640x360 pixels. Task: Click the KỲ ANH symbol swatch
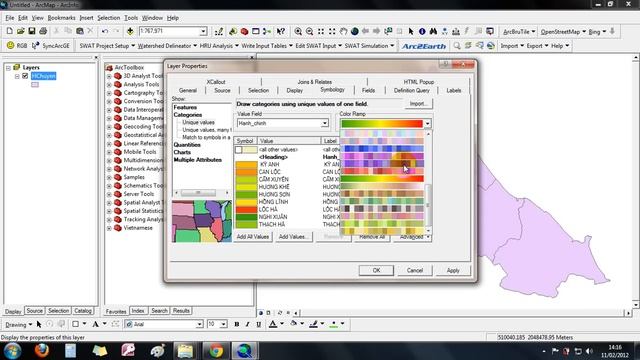click(x=246, y=164)
